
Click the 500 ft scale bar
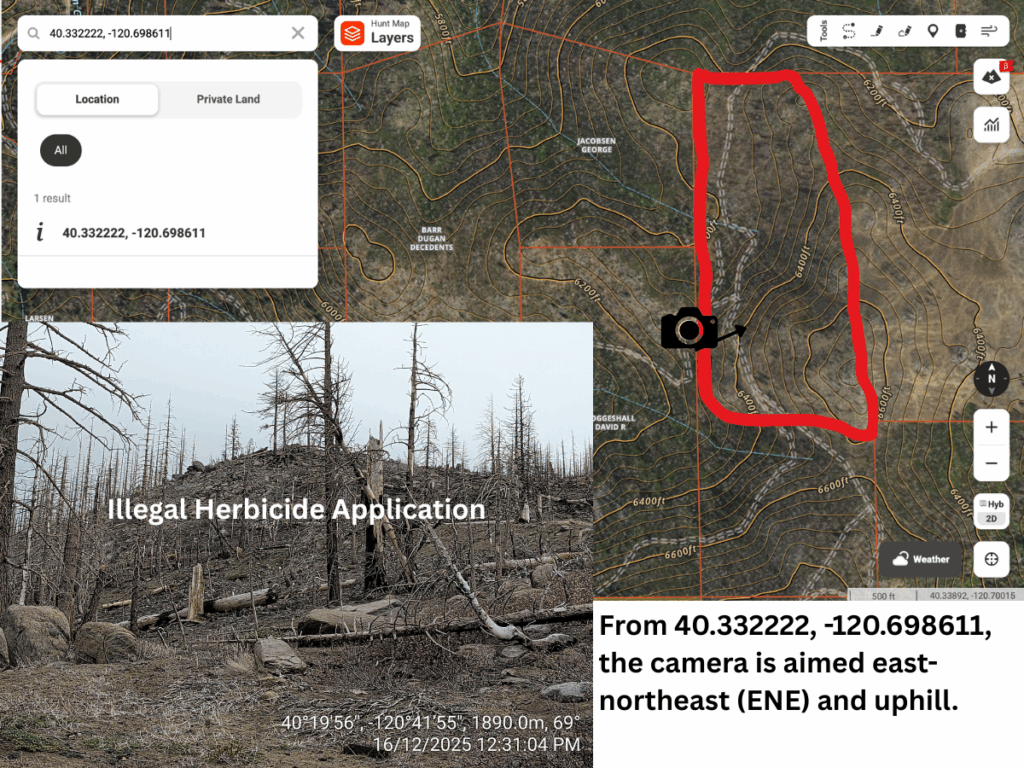[x=883, y=596]
